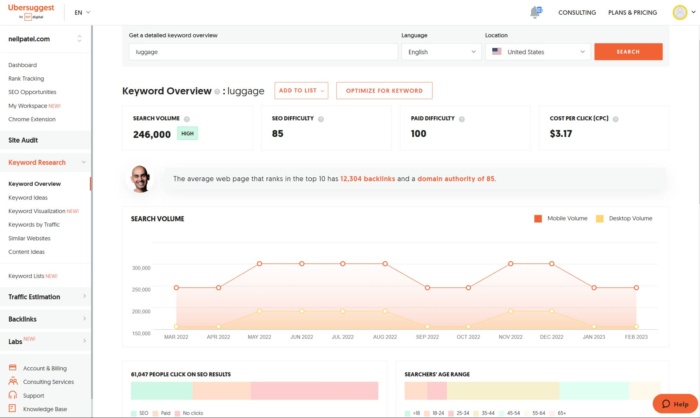Screen dimensions: 700x418
Task: Click the NOV 2022 mobile volume point
Action: [510, 263]
